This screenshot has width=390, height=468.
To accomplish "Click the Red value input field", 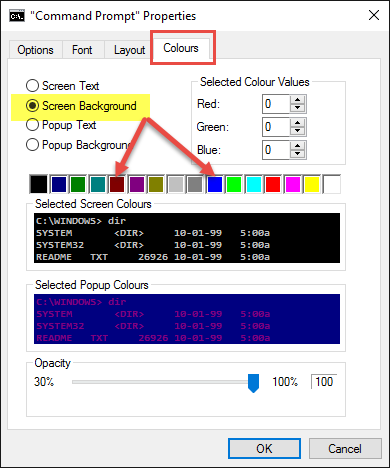I will click(x=276, y=104).
